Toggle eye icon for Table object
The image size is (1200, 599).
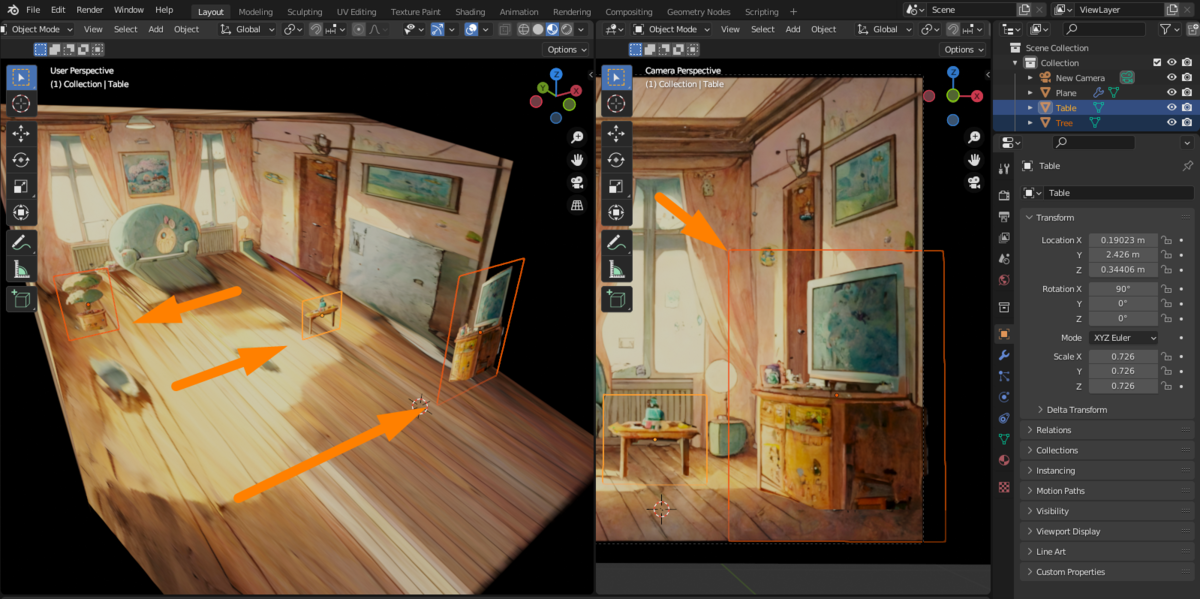point(1172,107)
